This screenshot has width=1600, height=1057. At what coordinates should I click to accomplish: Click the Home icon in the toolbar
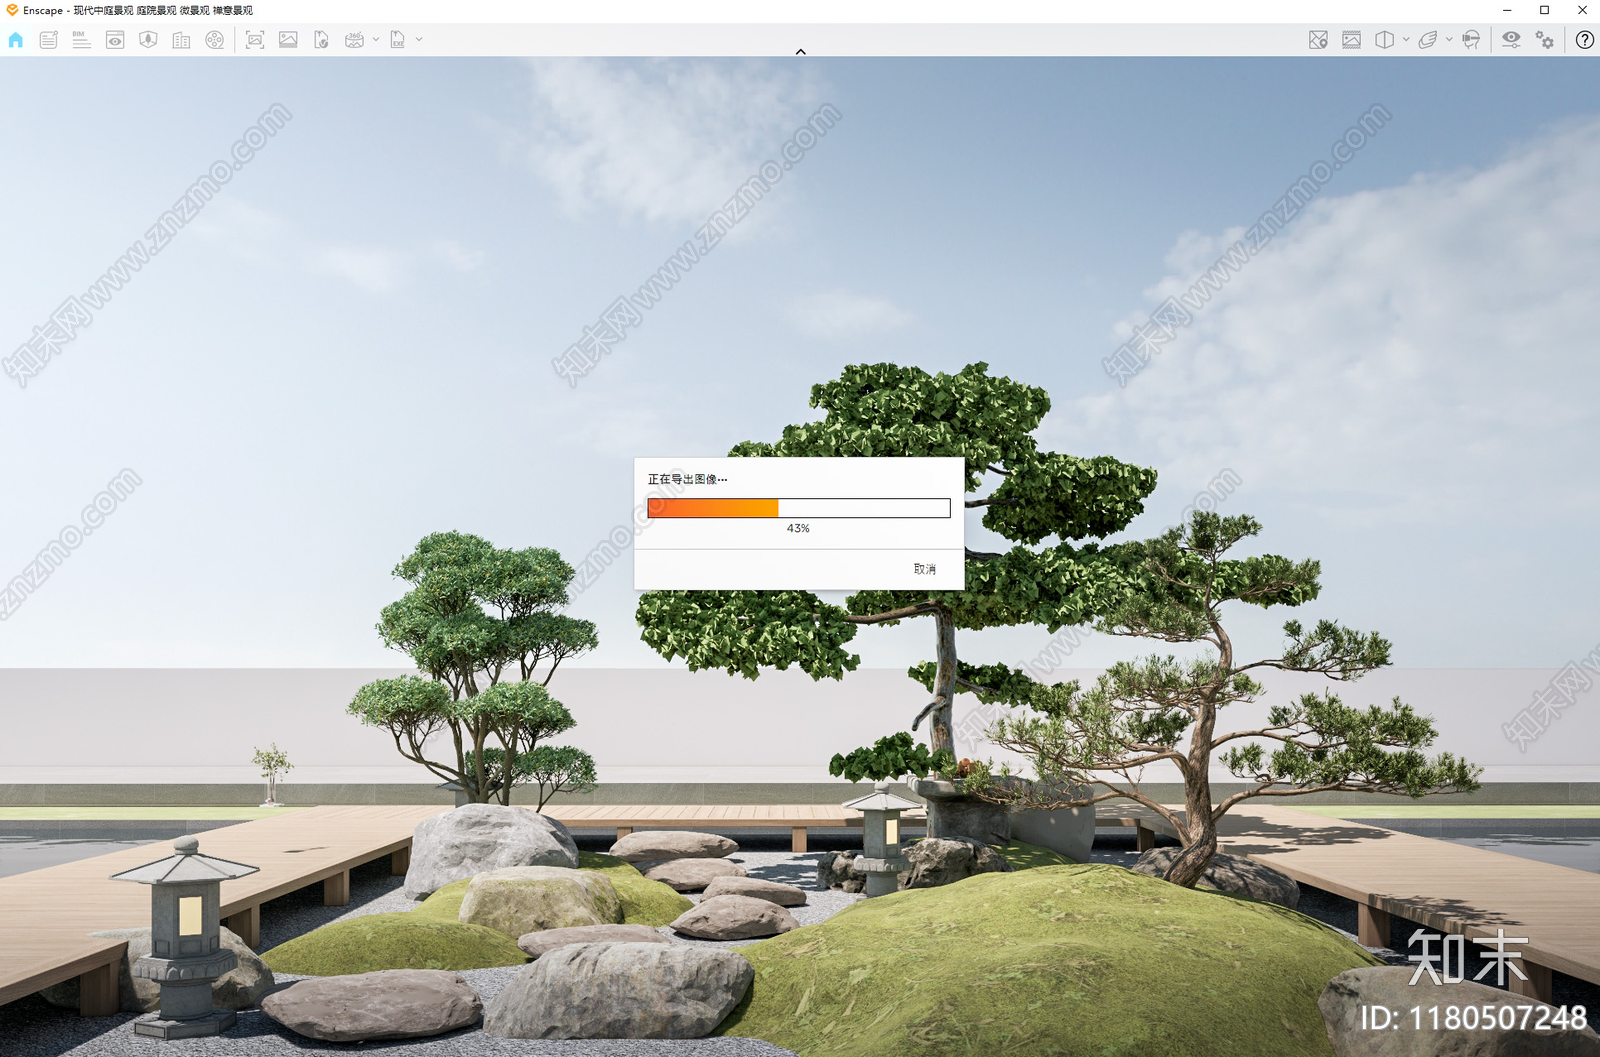pyautogui.click(x=16, y=40)
